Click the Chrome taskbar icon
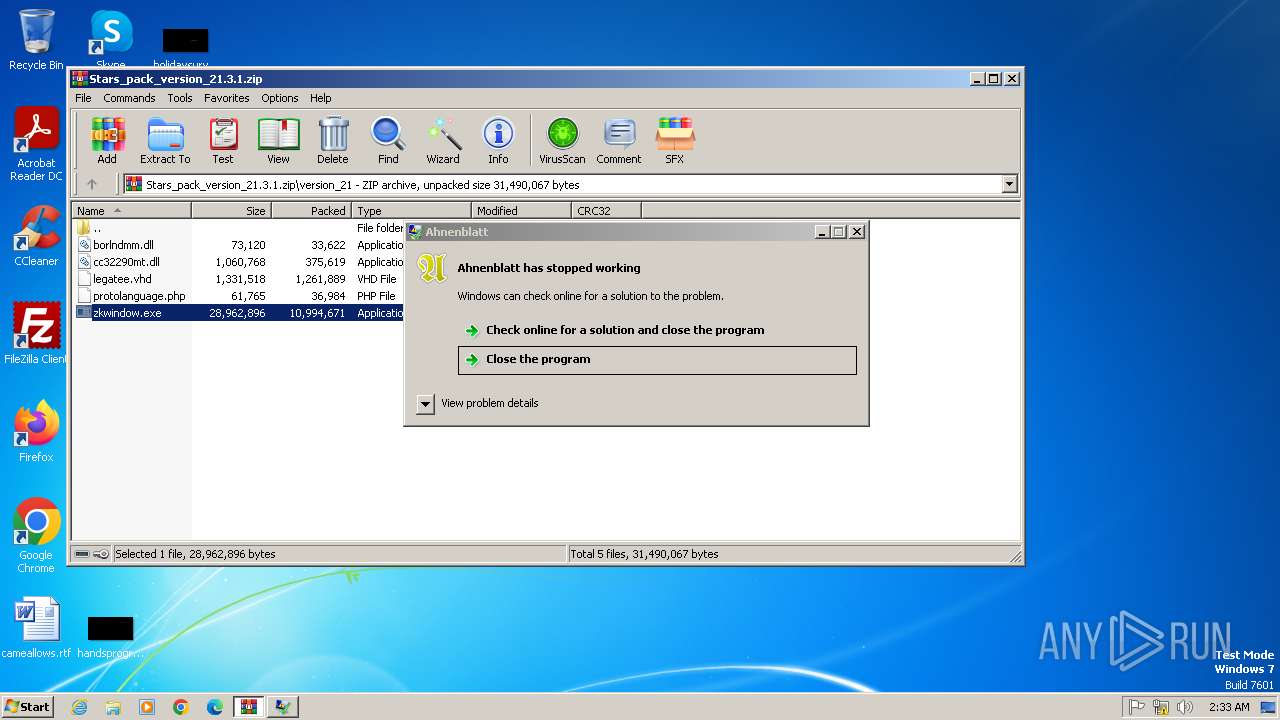This screenshot has height=720, width=1280. coord(181,707)
